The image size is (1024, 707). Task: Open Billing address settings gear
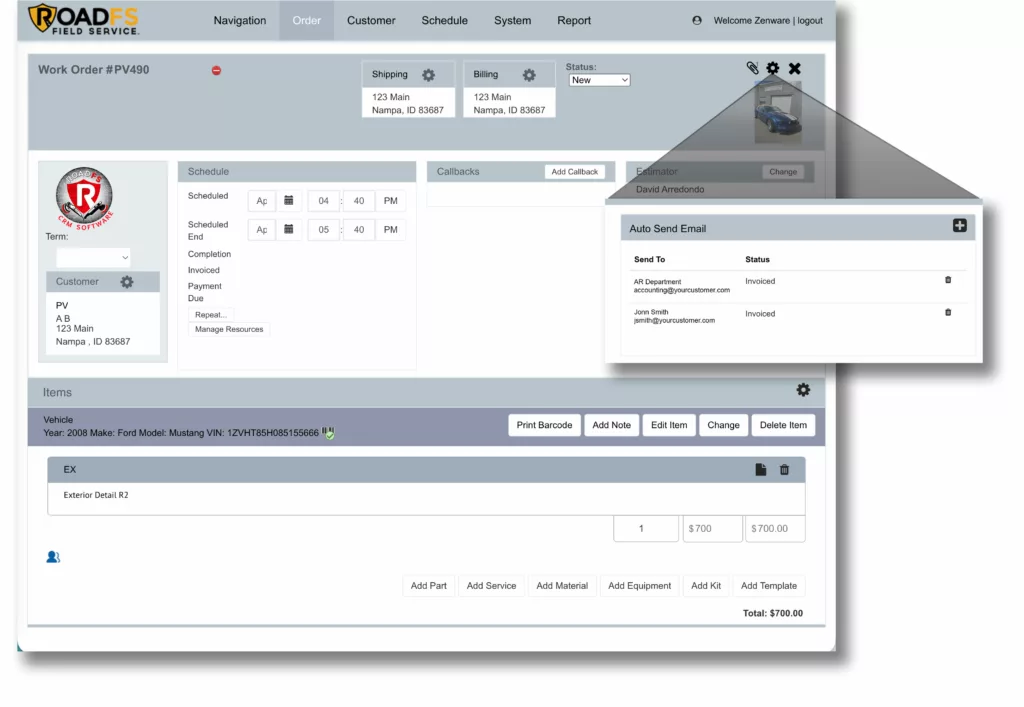click(x=529, y=75)
